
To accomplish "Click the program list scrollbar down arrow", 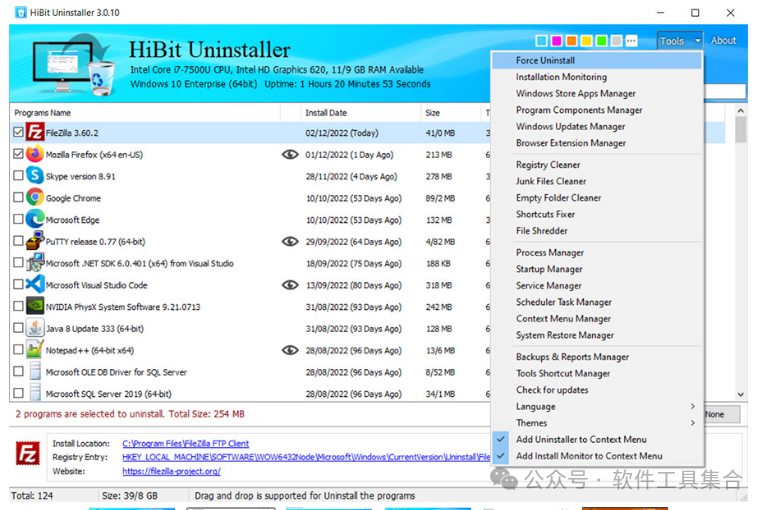I will click(741, 395).
